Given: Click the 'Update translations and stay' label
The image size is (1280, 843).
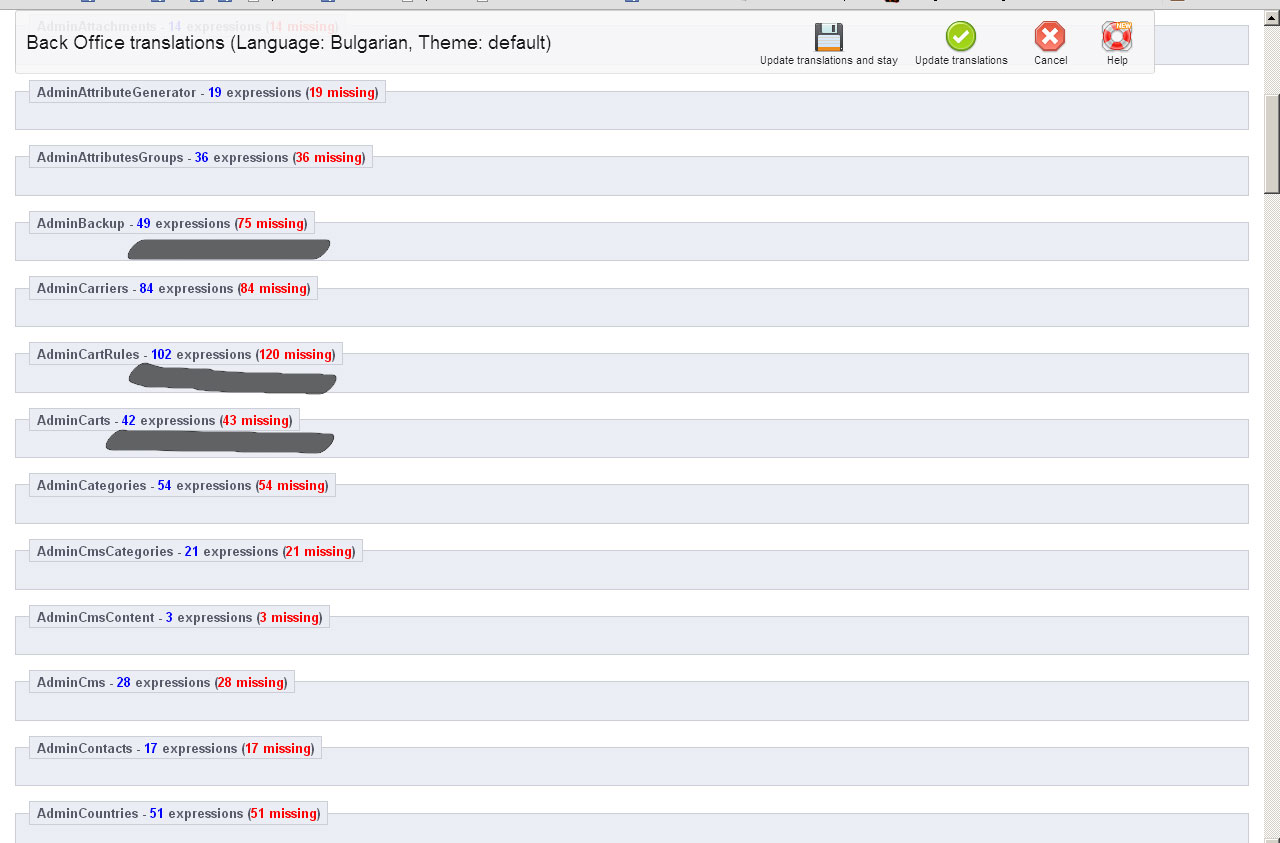Looking at the screenshot, I should tap(829, 61).
